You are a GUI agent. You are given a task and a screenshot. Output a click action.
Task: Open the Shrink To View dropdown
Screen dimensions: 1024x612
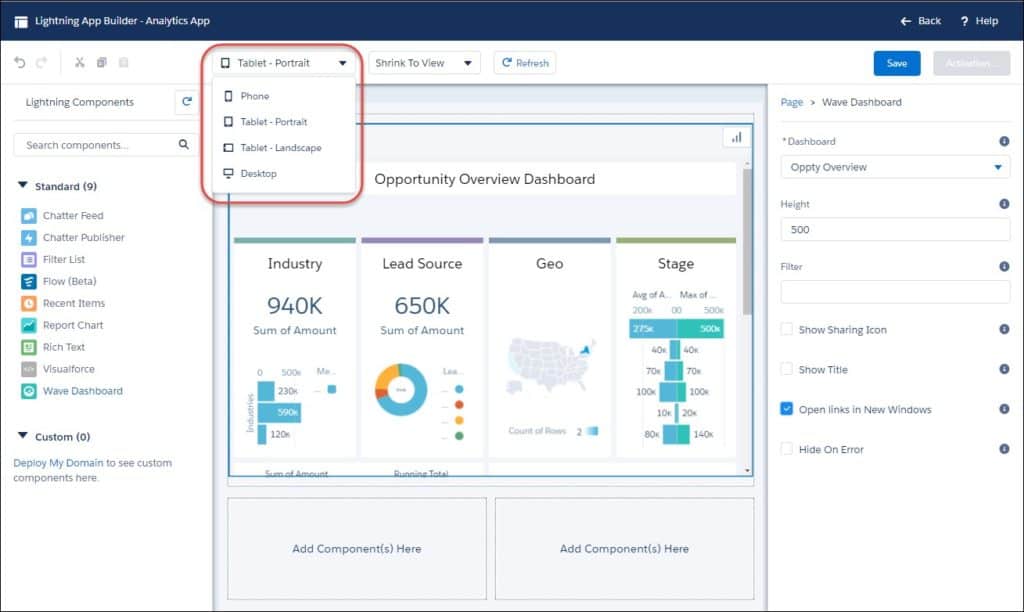(x=424, y=63)
